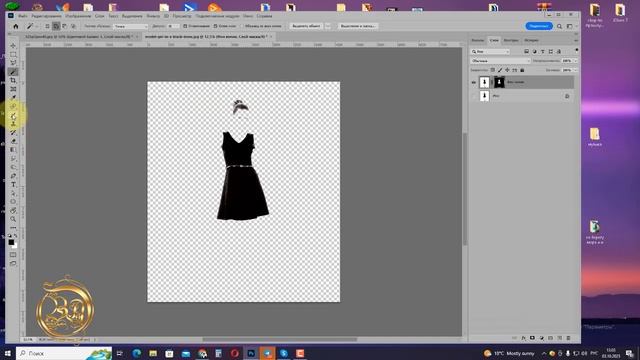Select the Pen tool

13,176
